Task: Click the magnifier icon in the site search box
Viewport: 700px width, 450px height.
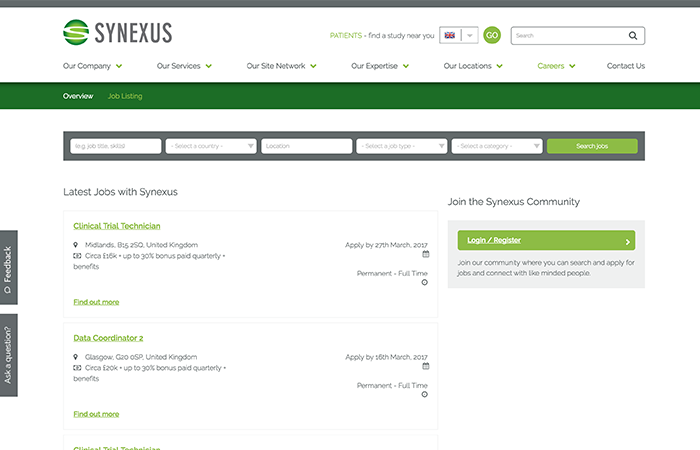Action: tap(633, 36)
